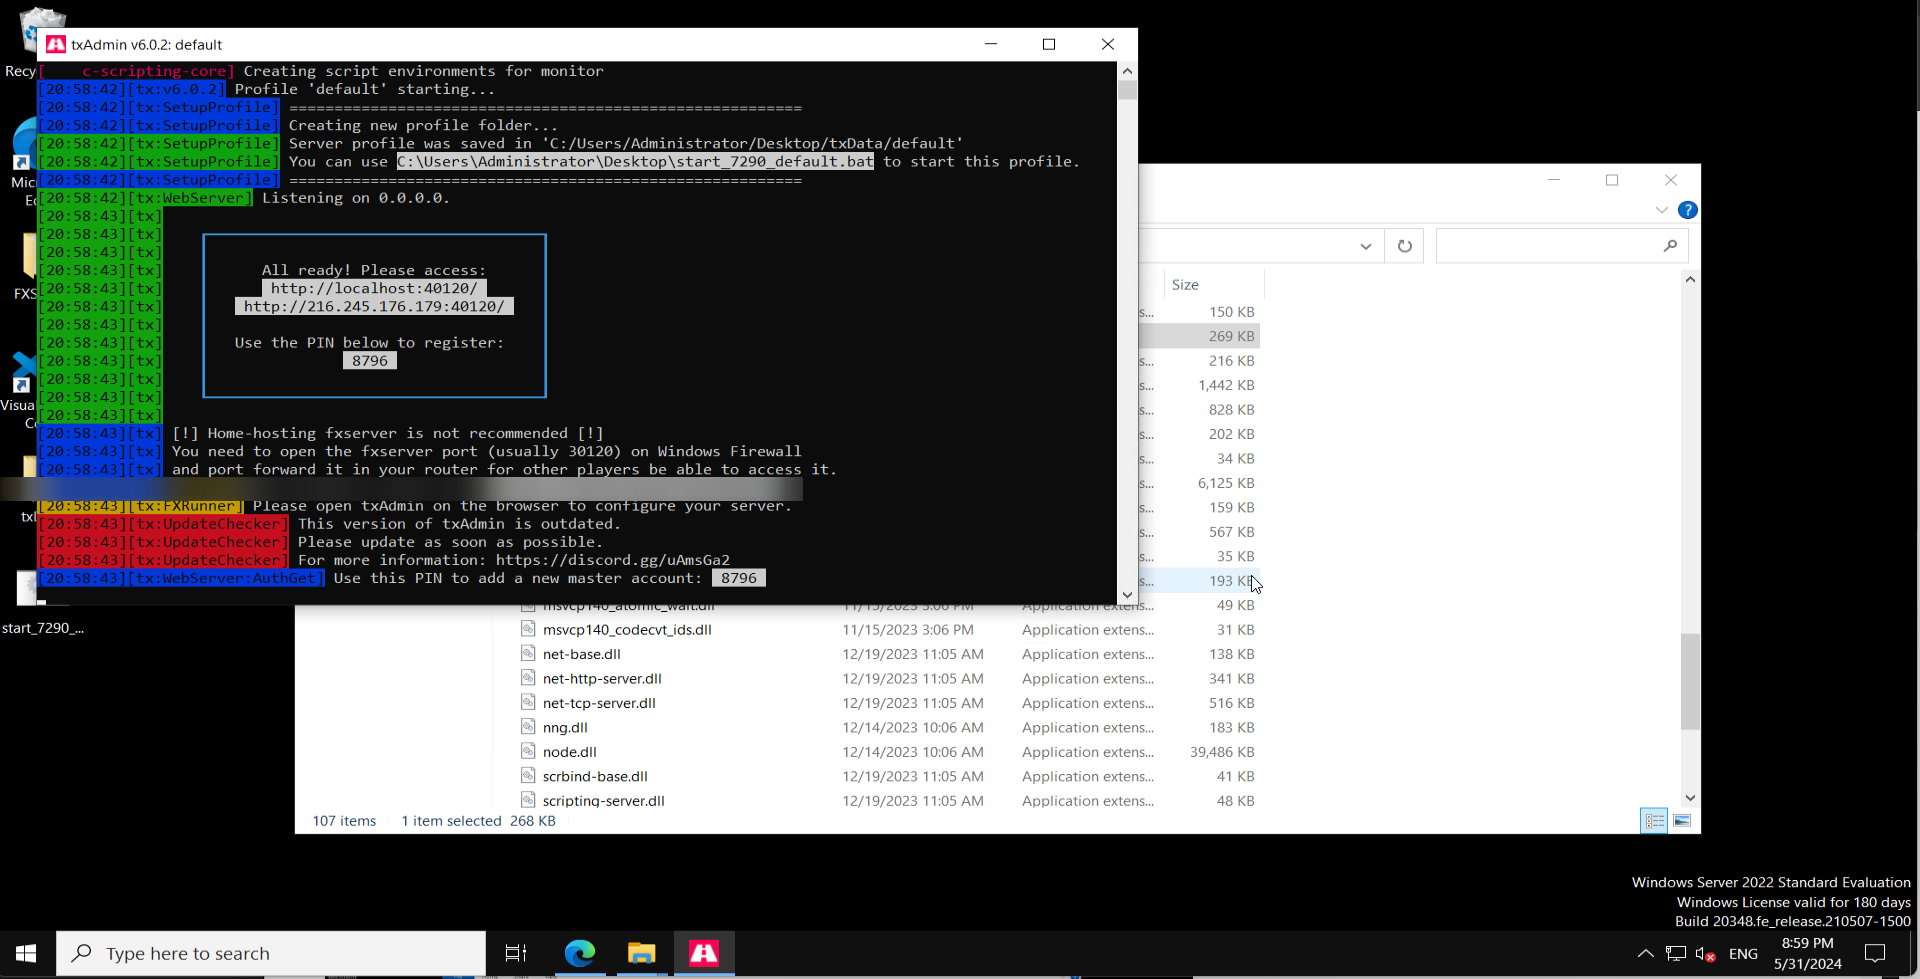Click the discord.gg/uAmsGa2 link text
1920x979 pixels.
tap(613, 561)
